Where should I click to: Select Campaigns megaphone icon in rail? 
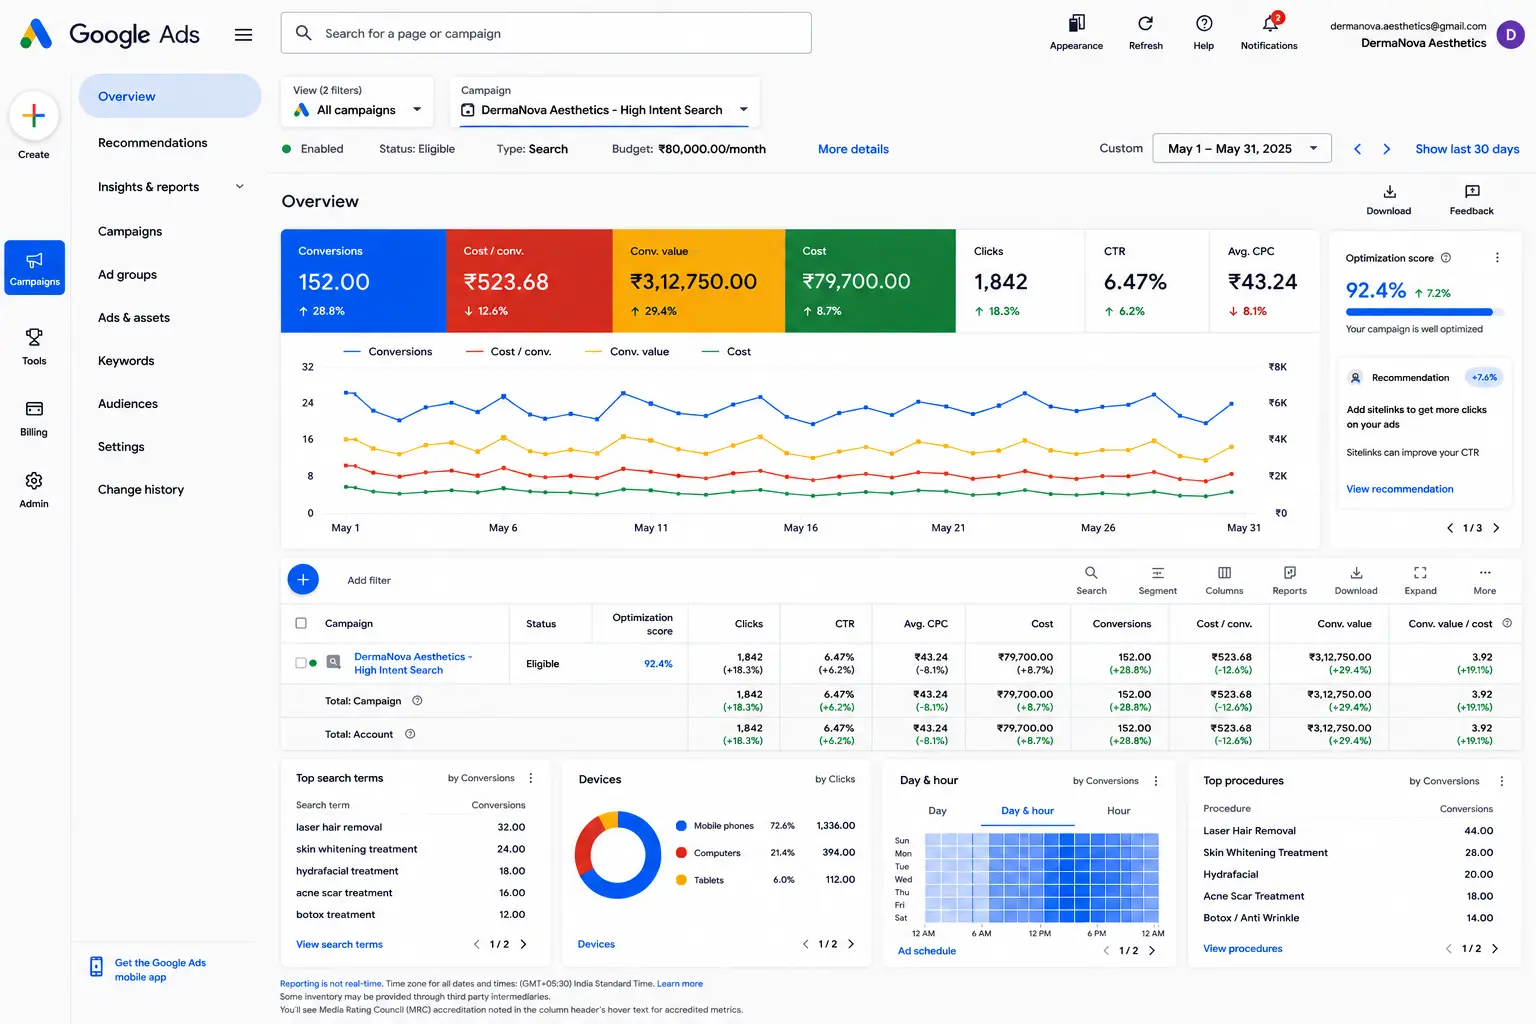click(x=34, y=267)
